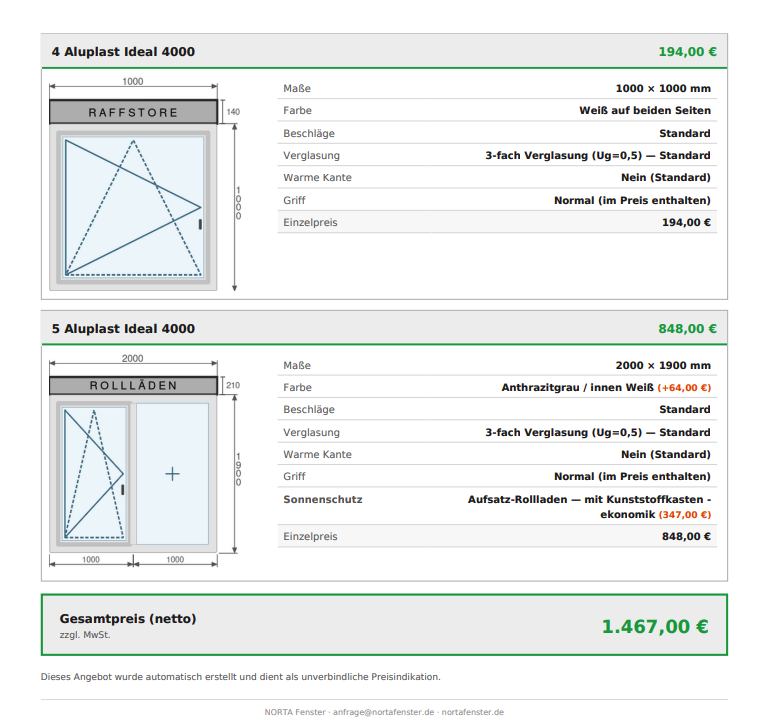Image resolution: width=777 pixels, height=727 pixels.
Task: Click the 210 height marker beside ROLLLÄDEN
Action: [233, 386]
